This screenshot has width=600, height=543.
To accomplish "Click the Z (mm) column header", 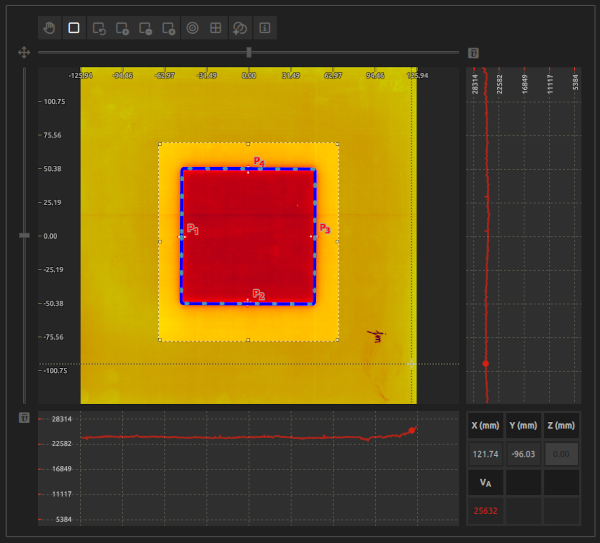I will click(x=561, y=426).
